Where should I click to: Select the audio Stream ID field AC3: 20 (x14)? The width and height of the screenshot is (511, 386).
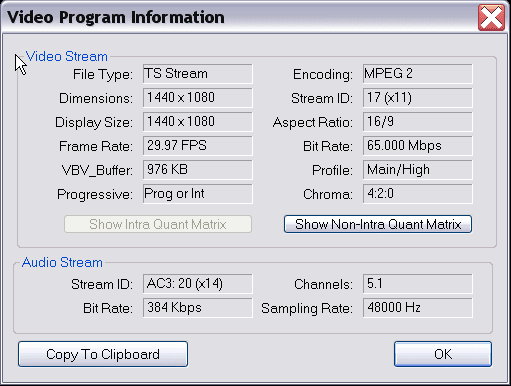[x=198, y=284]
